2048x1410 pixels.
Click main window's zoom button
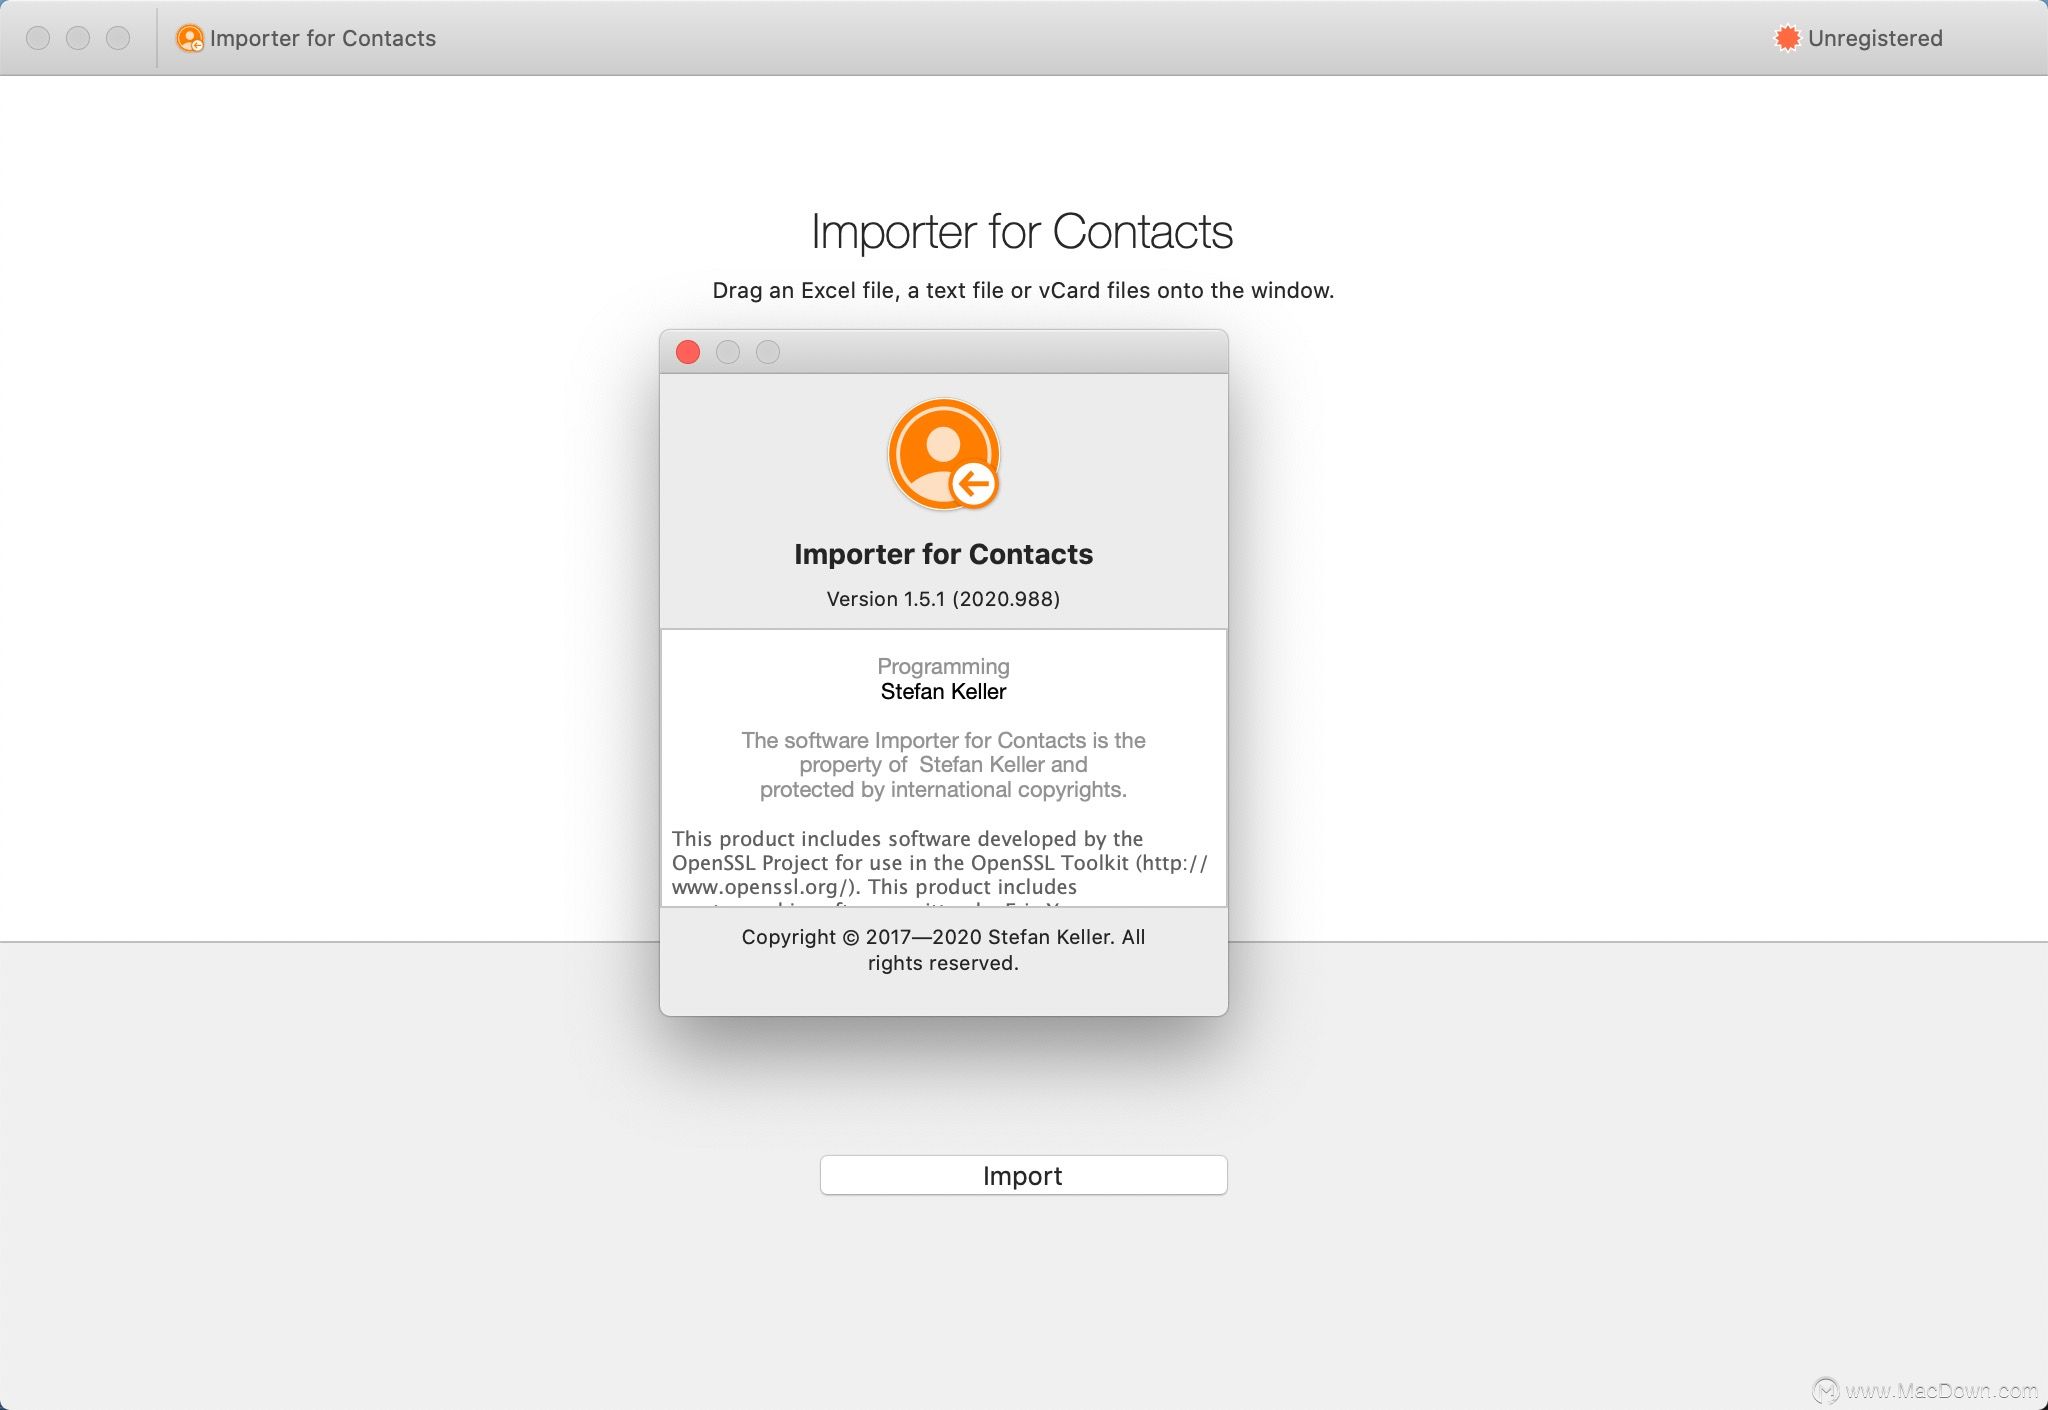coord(118,38)
